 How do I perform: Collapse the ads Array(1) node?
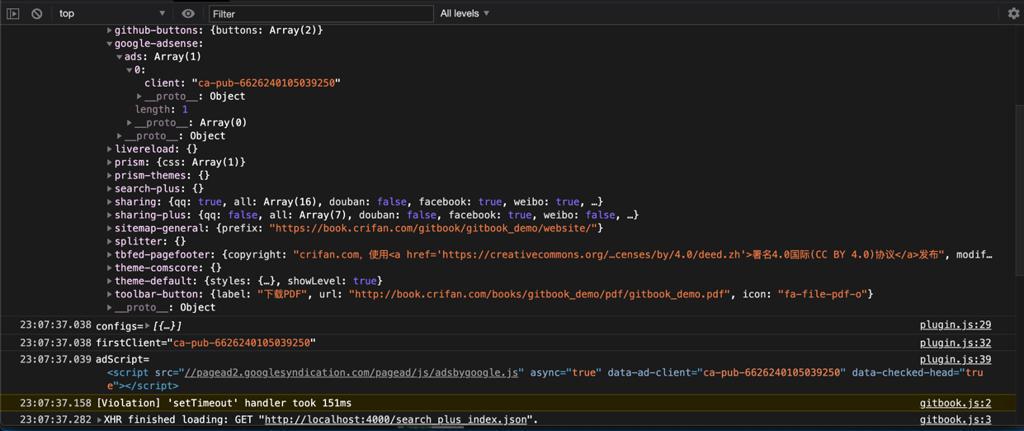click(x=120, y=57)
